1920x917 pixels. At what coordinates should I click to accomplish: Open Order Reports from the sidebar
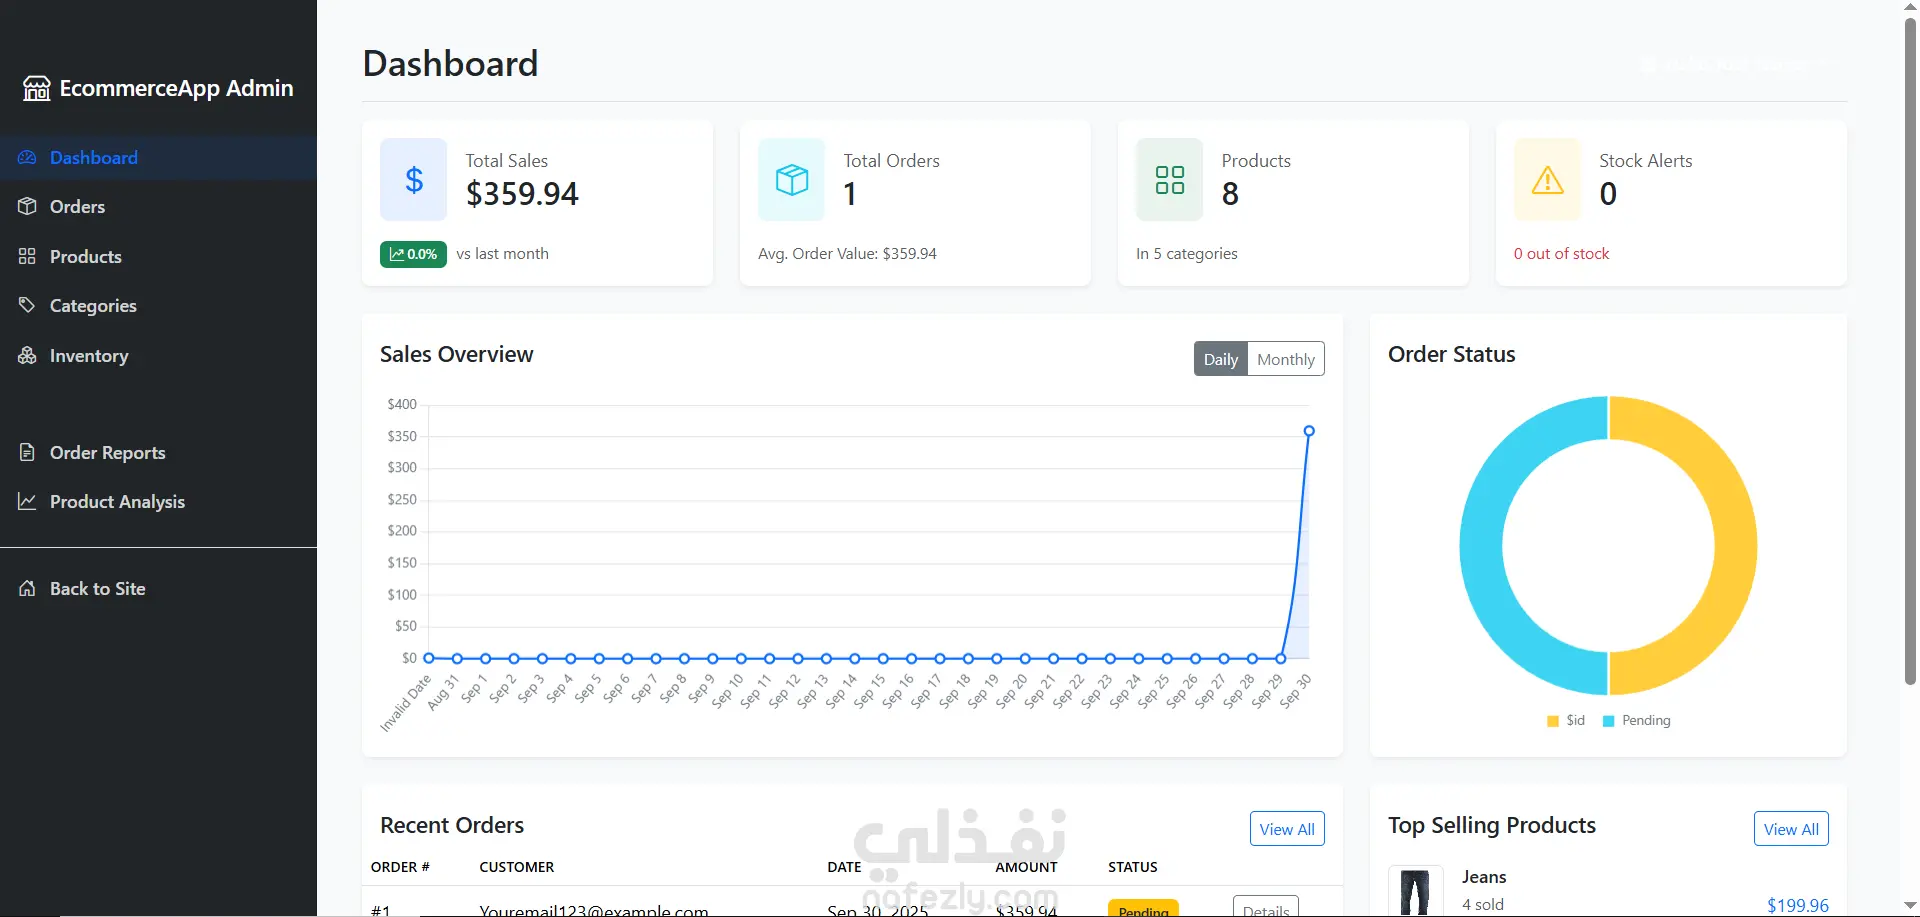point(158,452)
